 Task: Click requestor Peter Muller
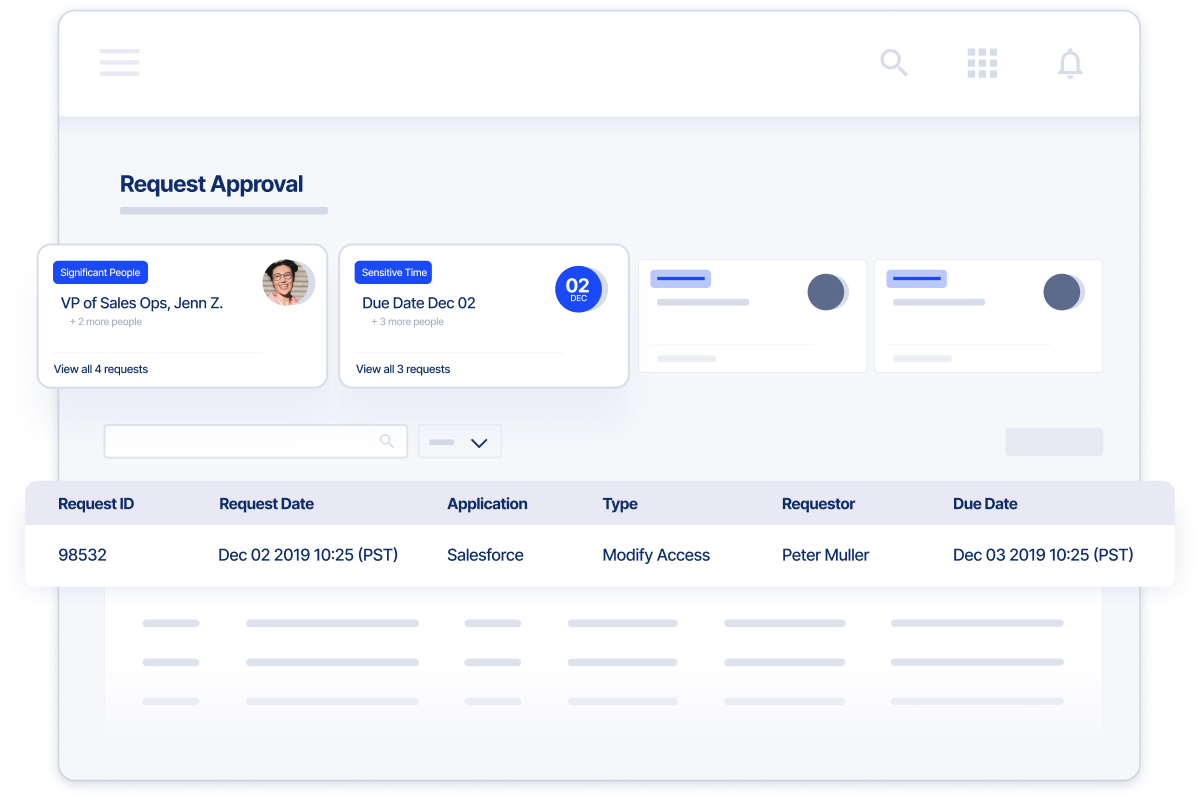click(x=825, y=555)
